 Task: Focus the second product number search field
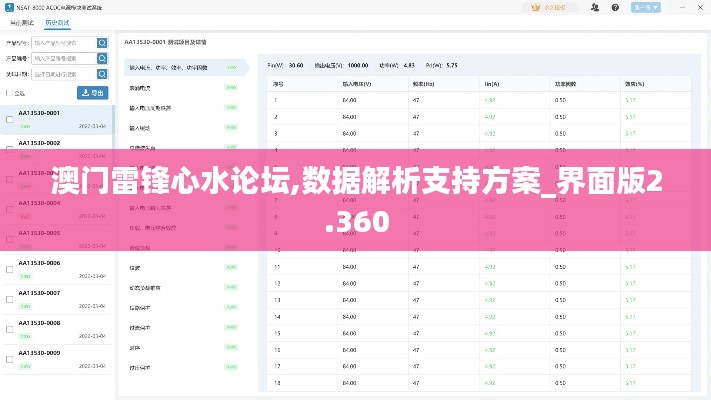coord(64,59)
